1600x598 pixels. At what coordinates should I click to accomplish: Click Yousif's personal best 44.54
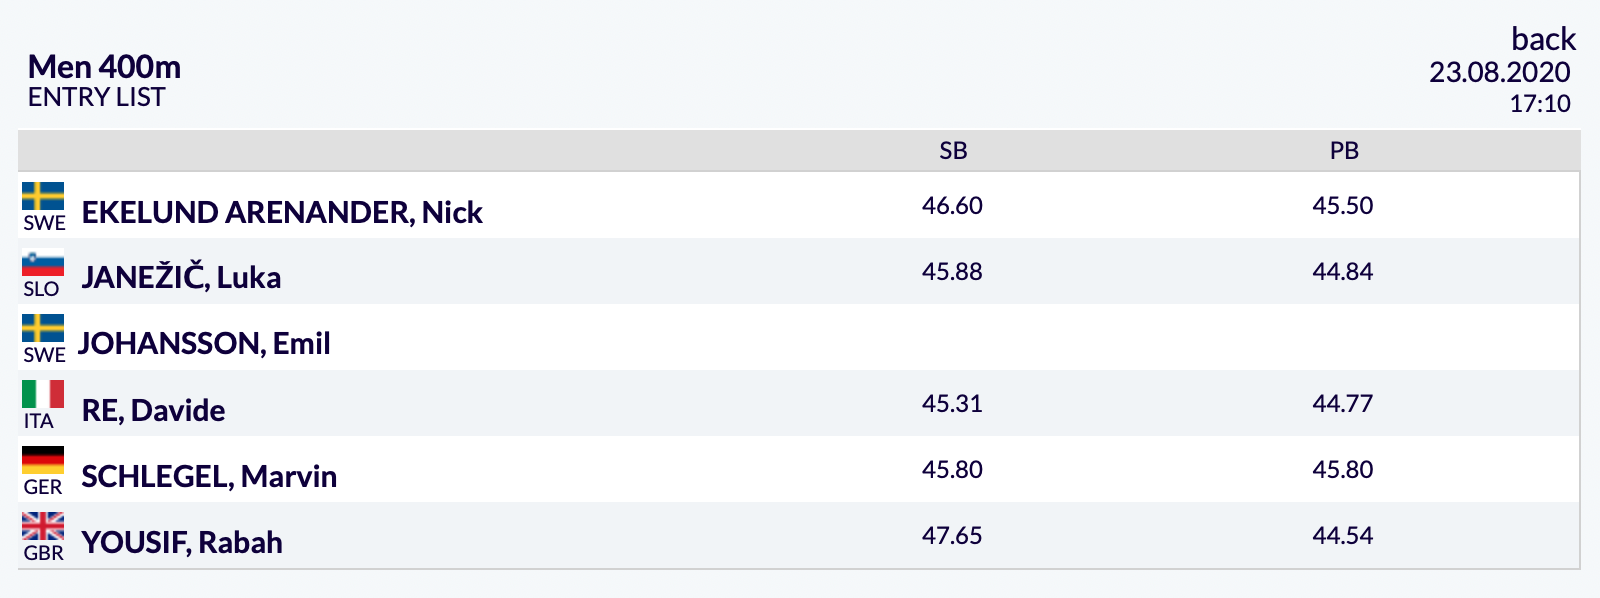point(1343,535)
